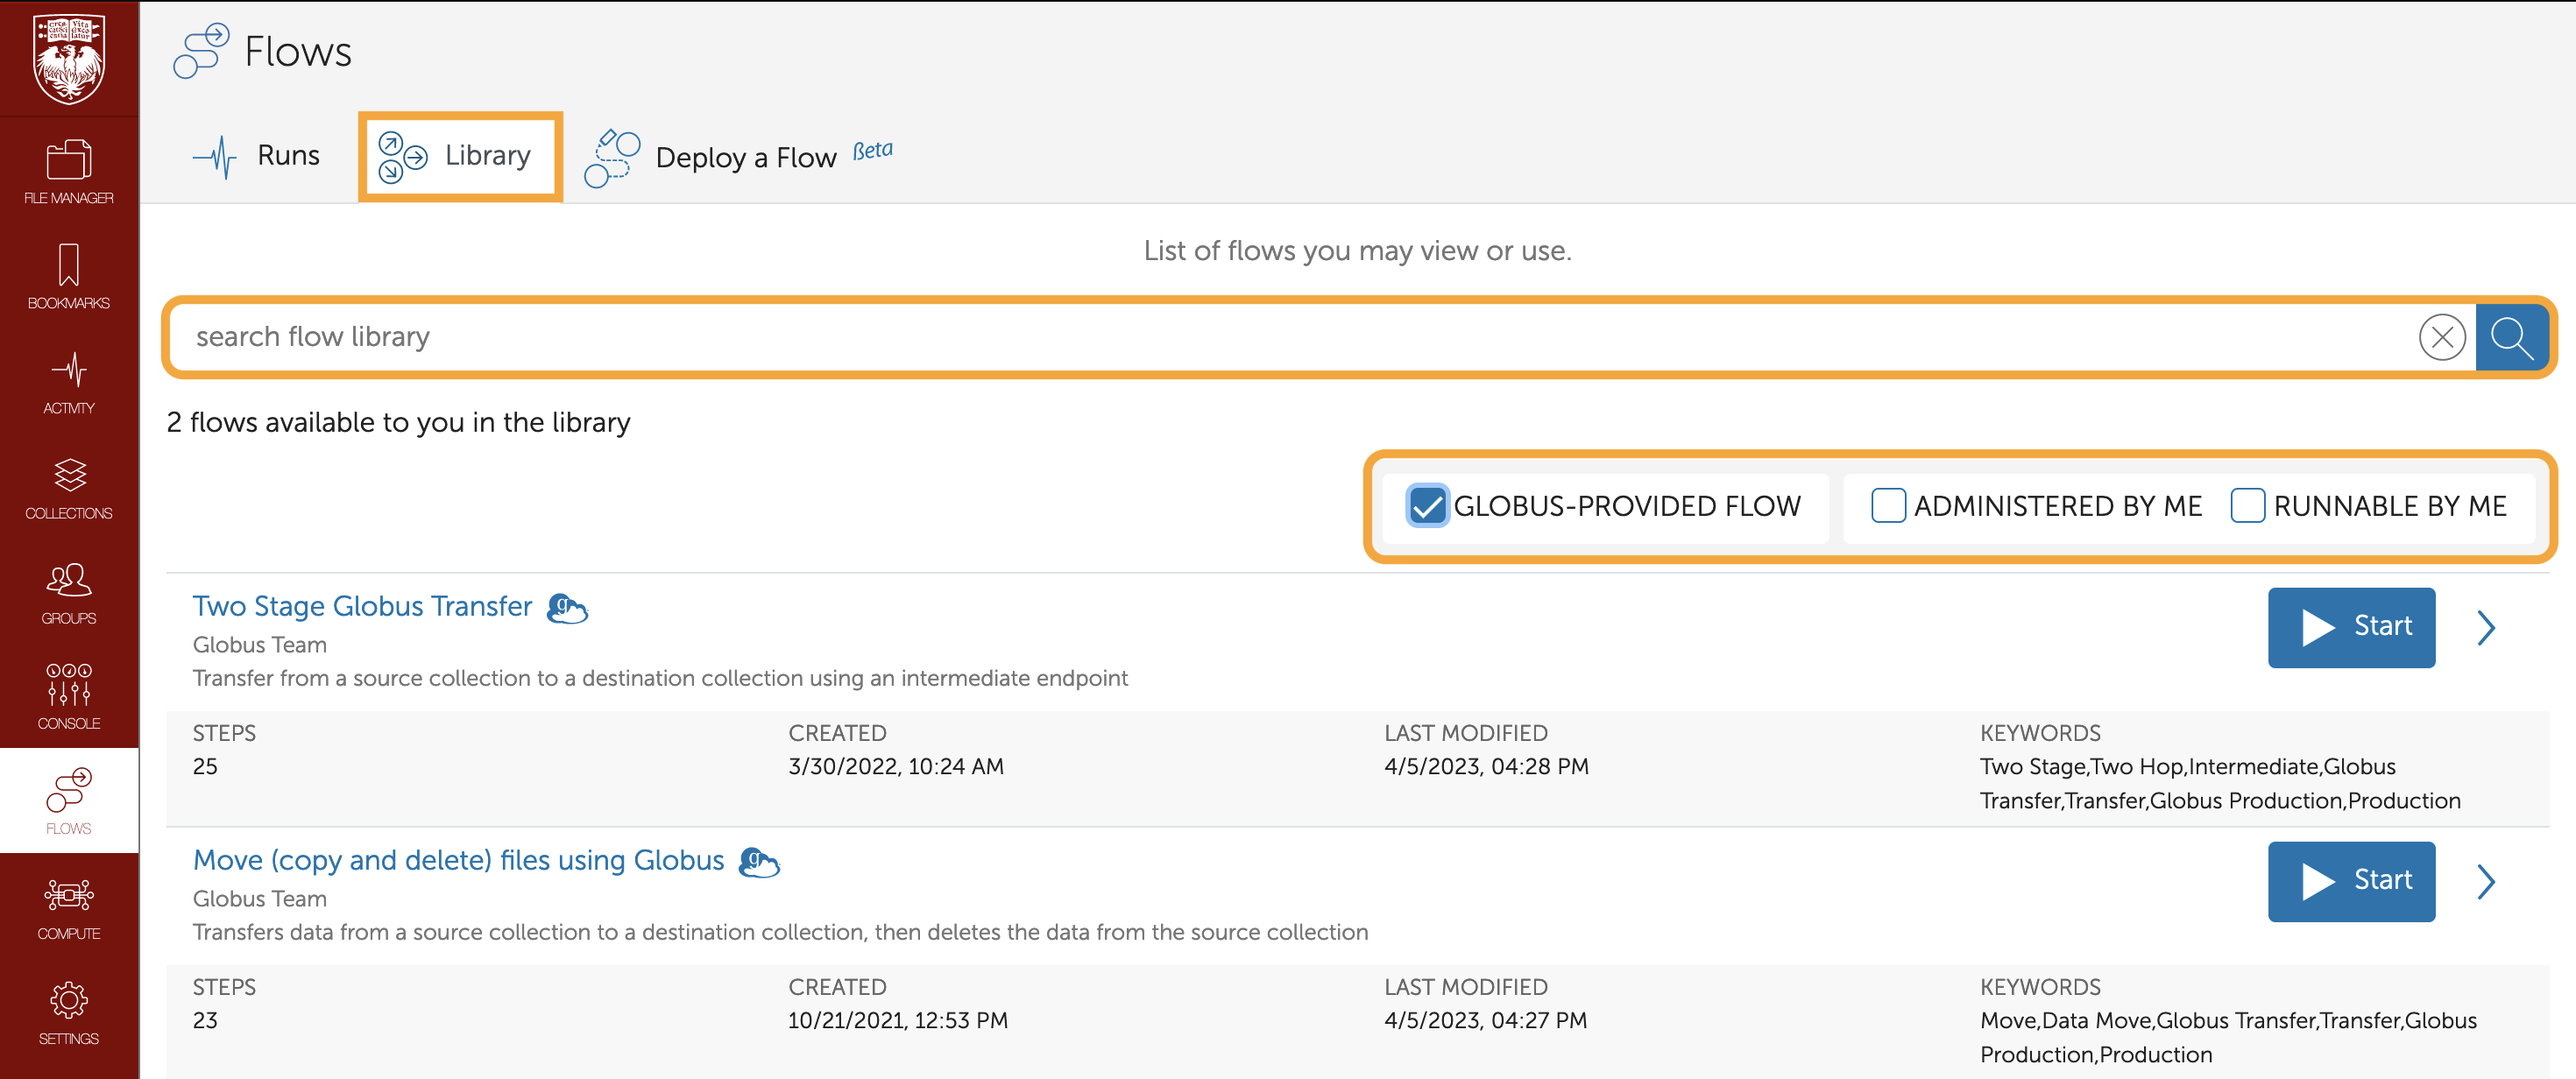Image resolution: width=2576 pixels, height=1079 pixels.
Task: Start the Two Stage Globus Transfer flow
Action: pos(2350,628)
